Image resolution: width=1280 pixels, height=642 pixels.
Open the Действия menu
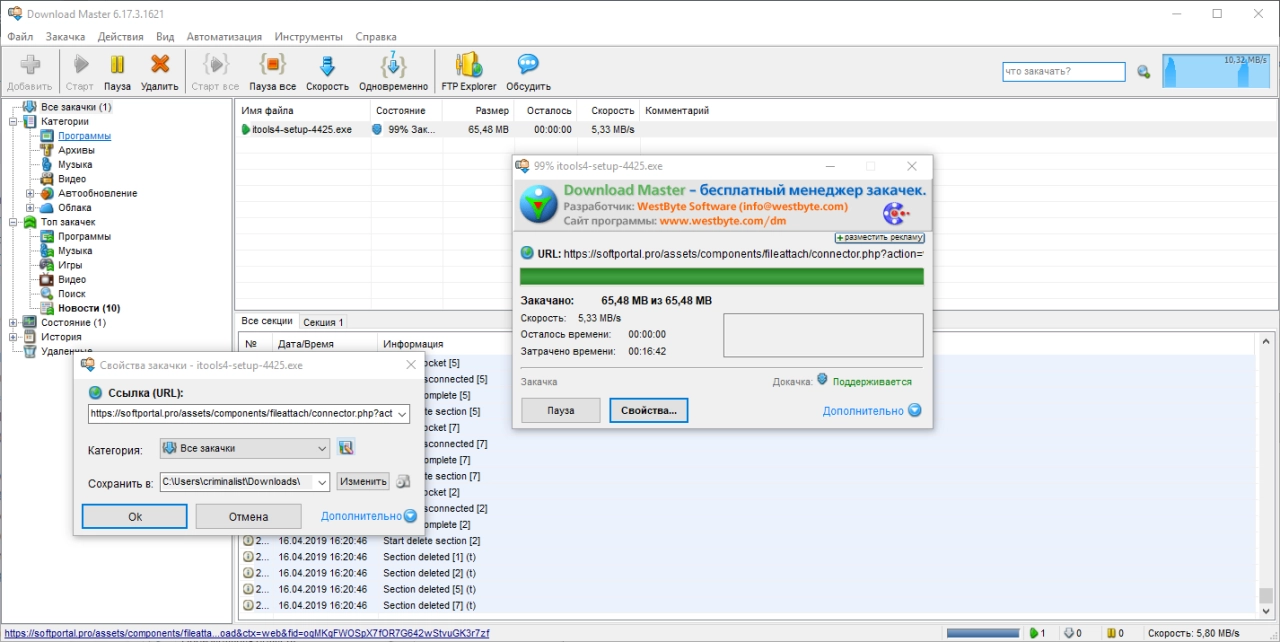coord(120,36)
